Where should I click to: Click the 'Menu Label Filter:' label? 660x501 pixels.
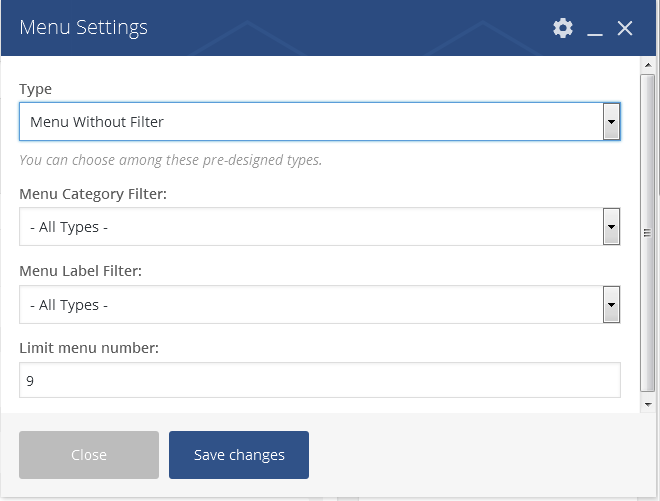coord(80,271)
